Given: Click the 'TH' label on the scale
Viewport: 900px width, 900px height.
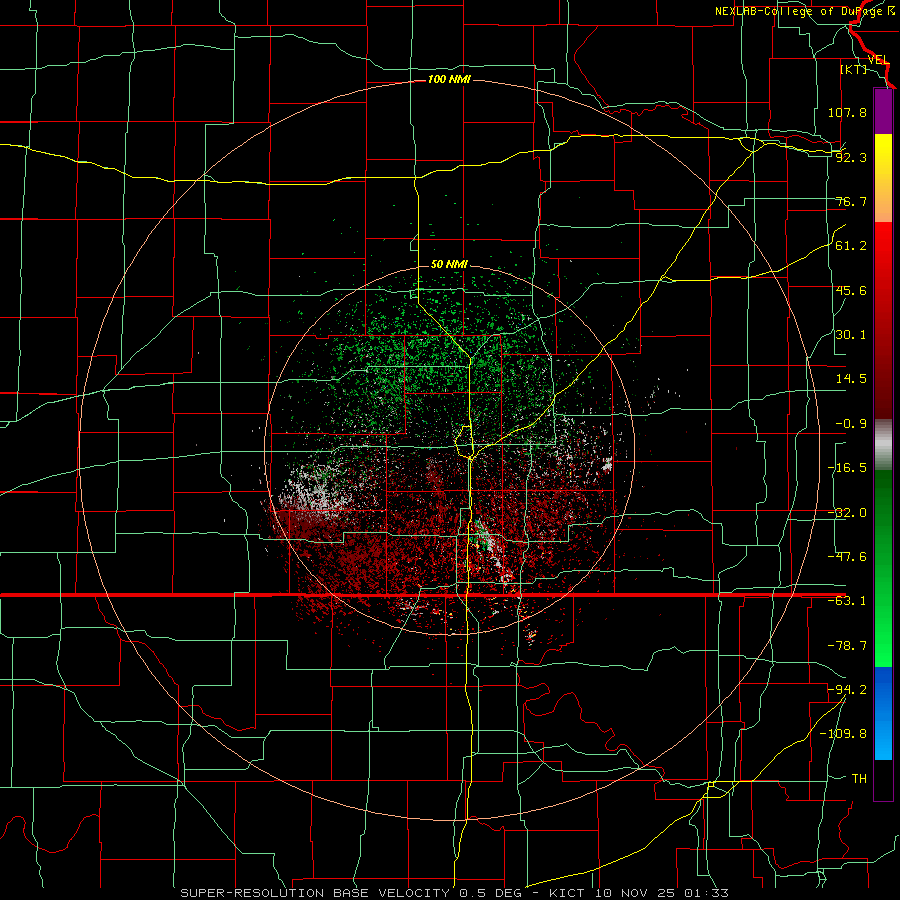Looking at the screenshot, I should 859,778.
